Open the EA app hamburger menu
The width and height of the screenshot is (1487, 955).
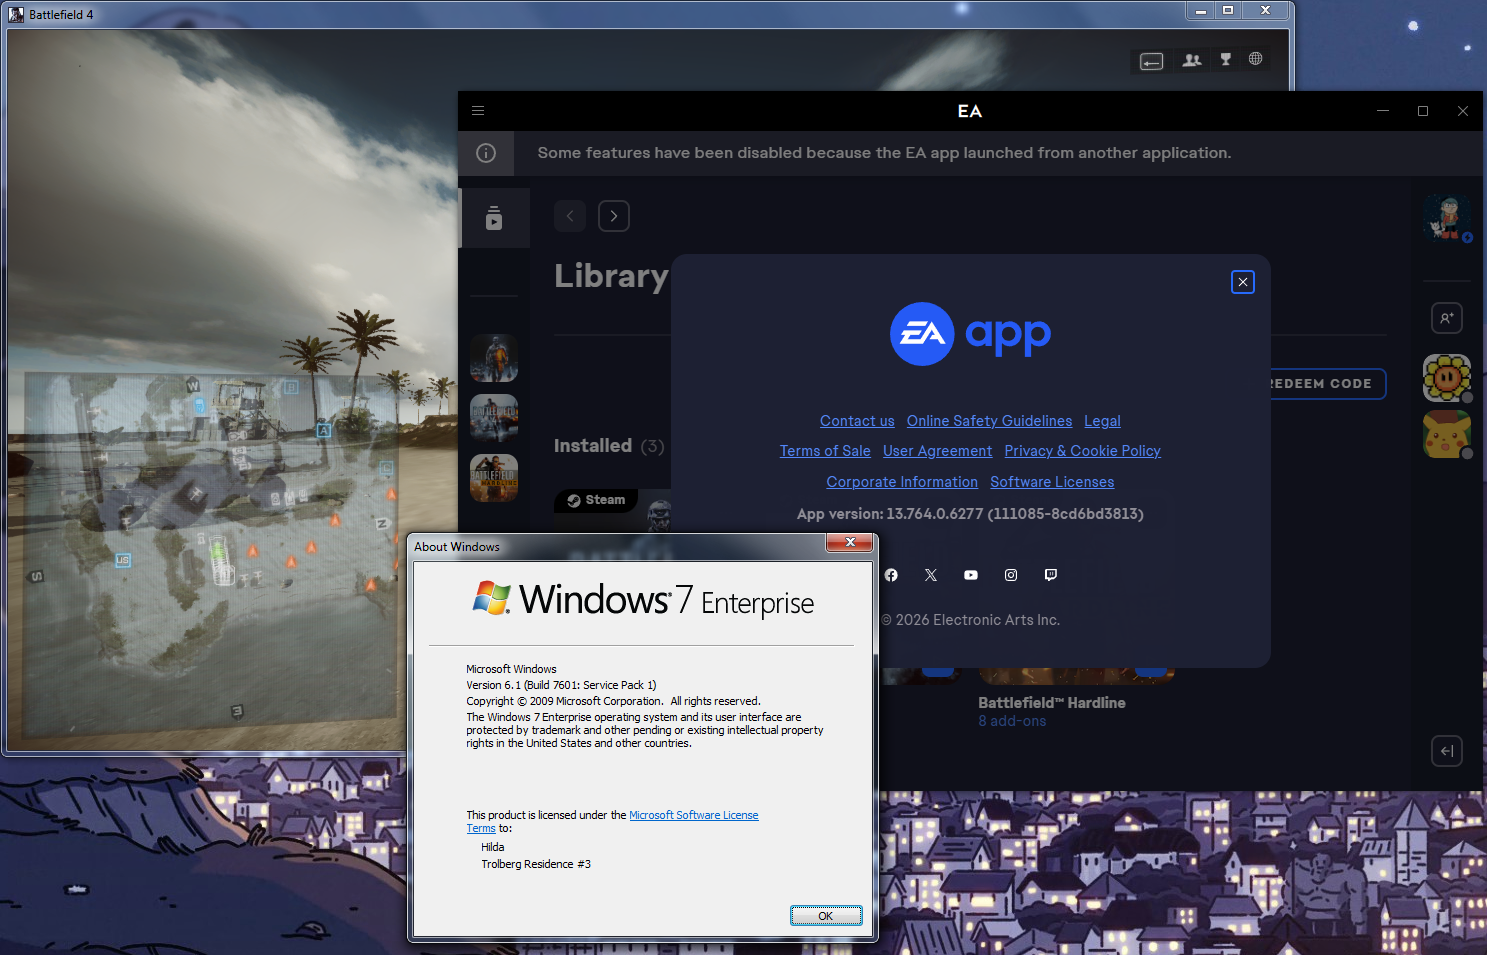coord(478,111)
